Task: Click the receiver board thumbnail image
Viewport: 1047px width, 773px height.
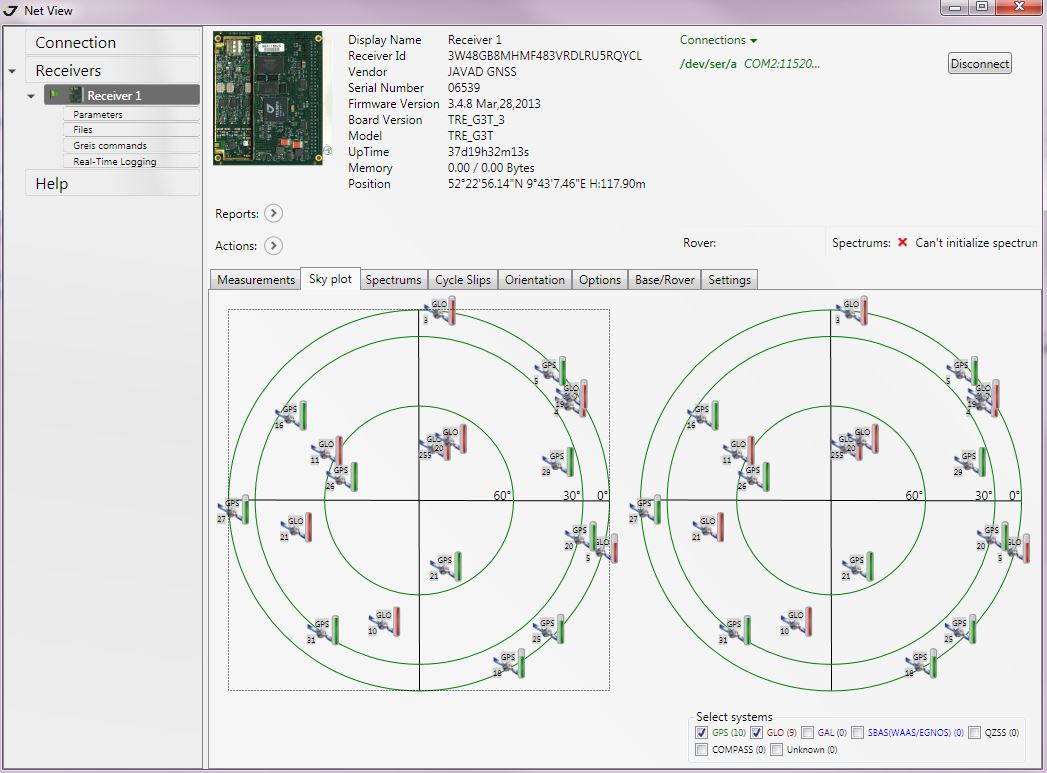Action: tap(268, 98)
